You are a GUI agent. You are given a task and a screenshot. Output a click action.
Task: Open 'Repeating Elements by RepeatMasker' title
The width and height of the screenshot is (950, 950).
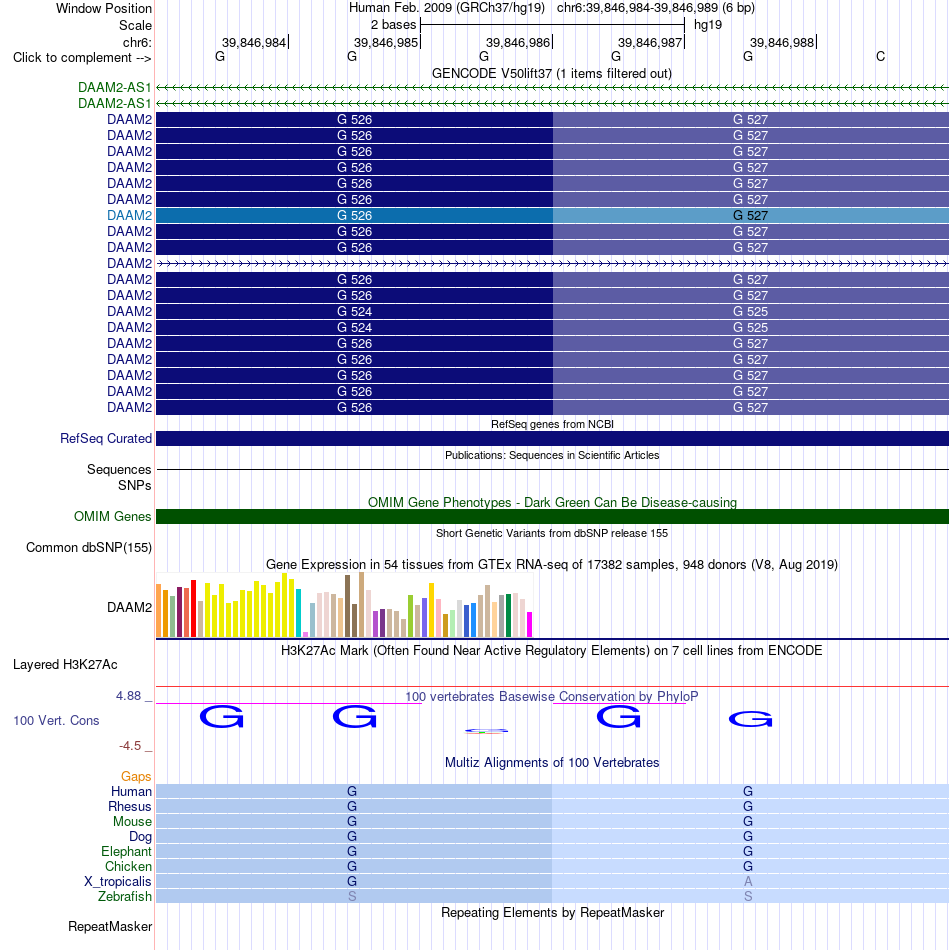pyautogui.click(x=552, y=913)
